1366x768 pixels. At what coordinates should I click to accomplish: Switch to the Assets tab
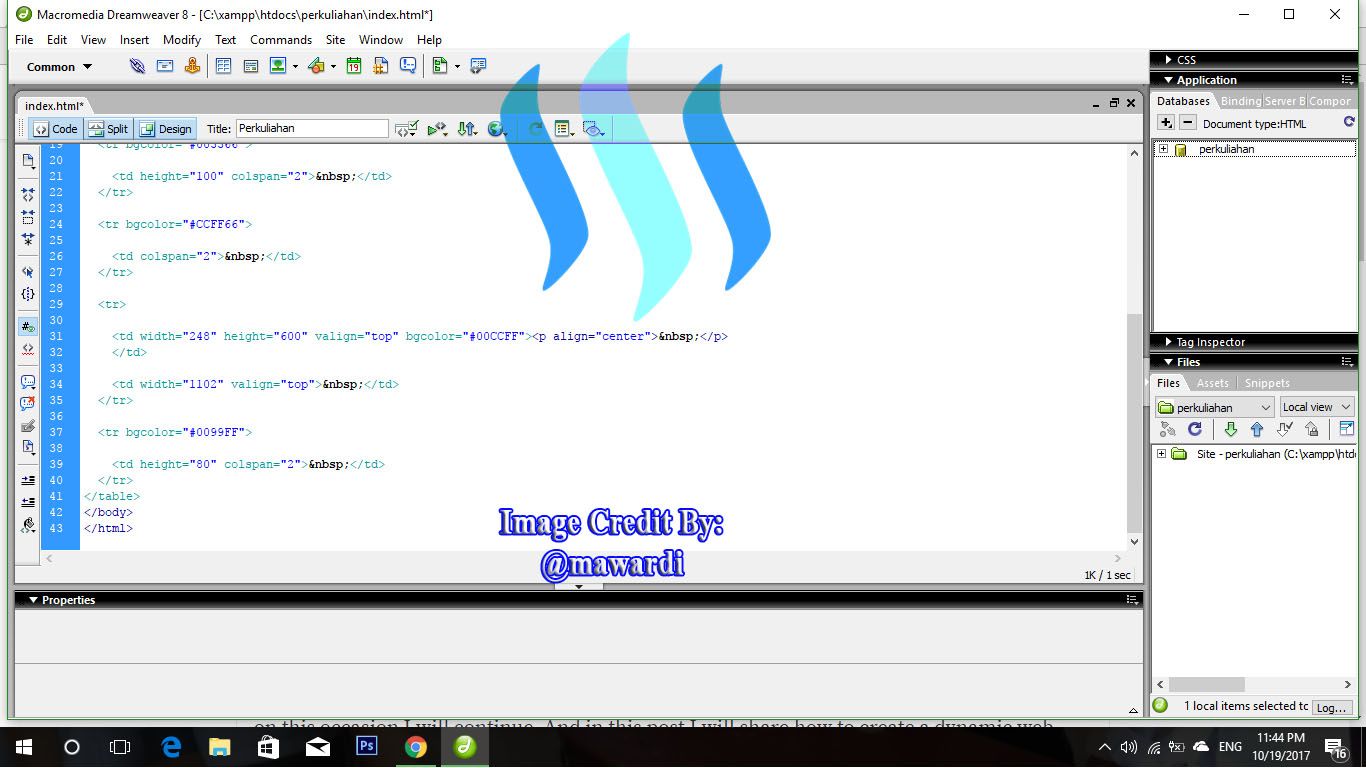pyautogui.click(x=1212, y=383)
